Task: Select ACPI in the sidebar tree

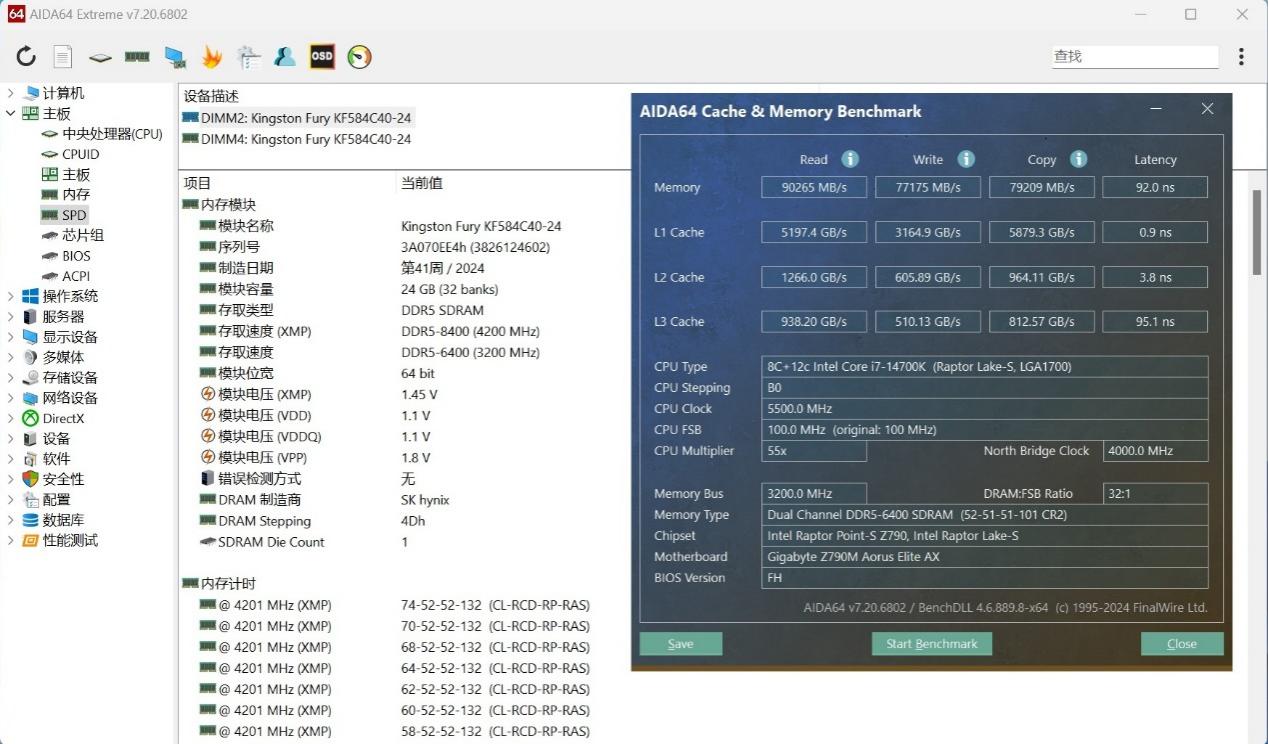Action: (x=76, y=276)
